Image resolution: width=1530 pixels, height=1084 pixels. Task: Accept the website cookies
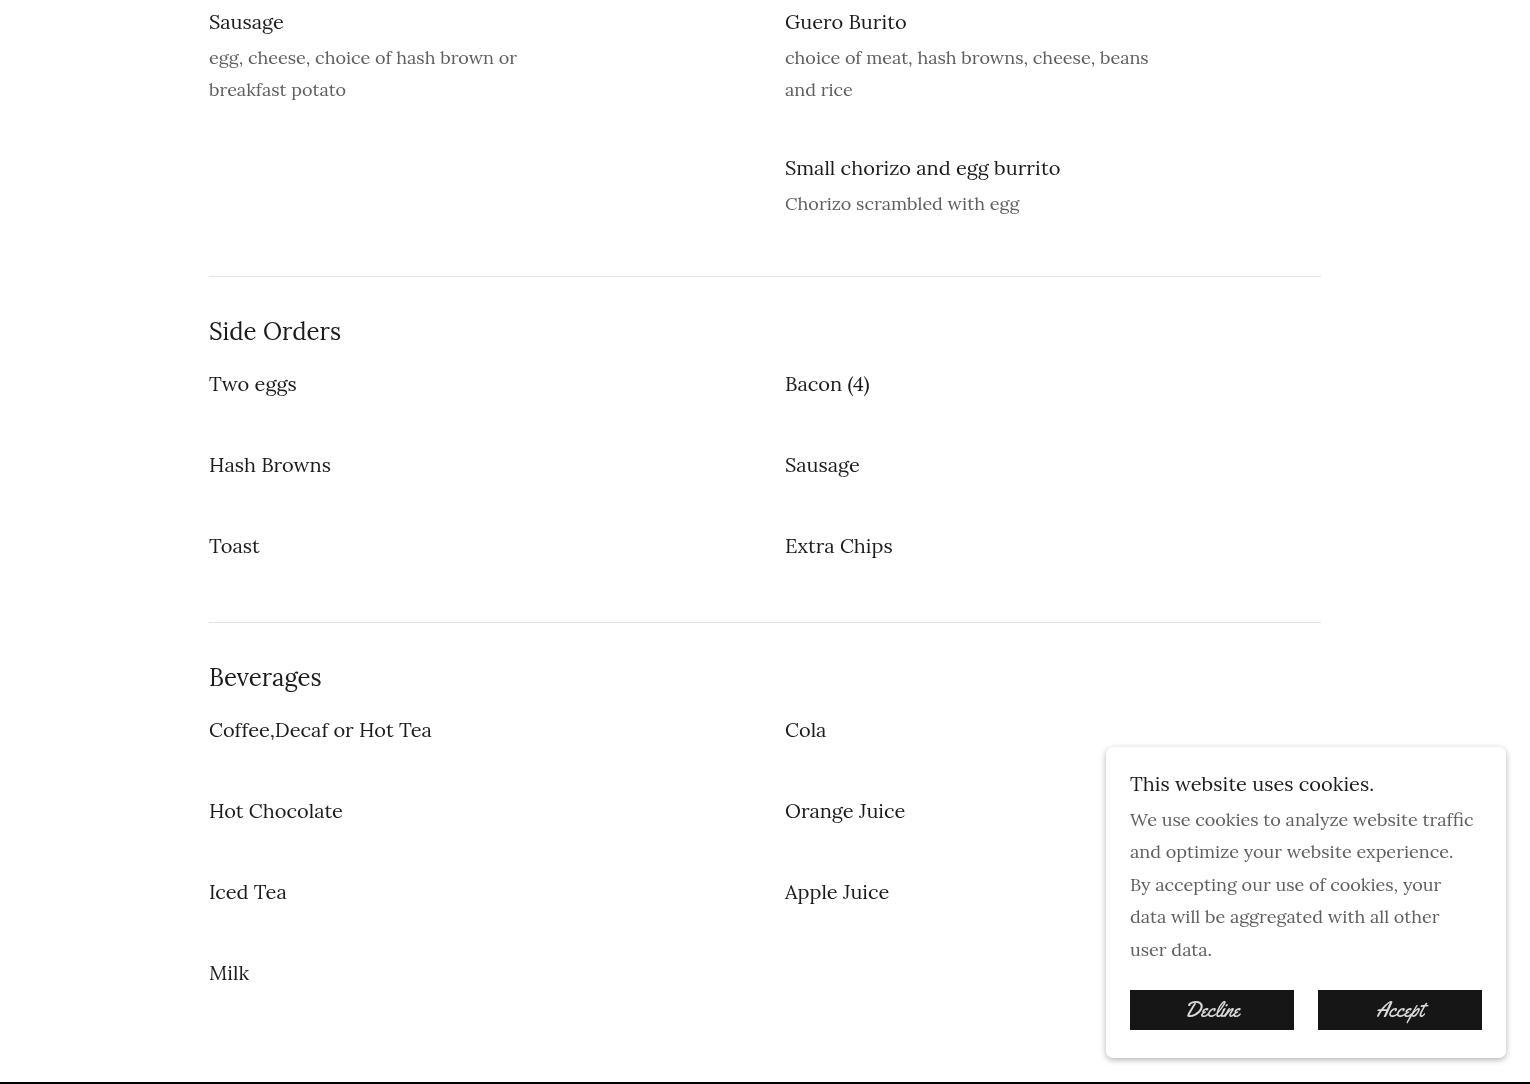click(1399, 1010)
